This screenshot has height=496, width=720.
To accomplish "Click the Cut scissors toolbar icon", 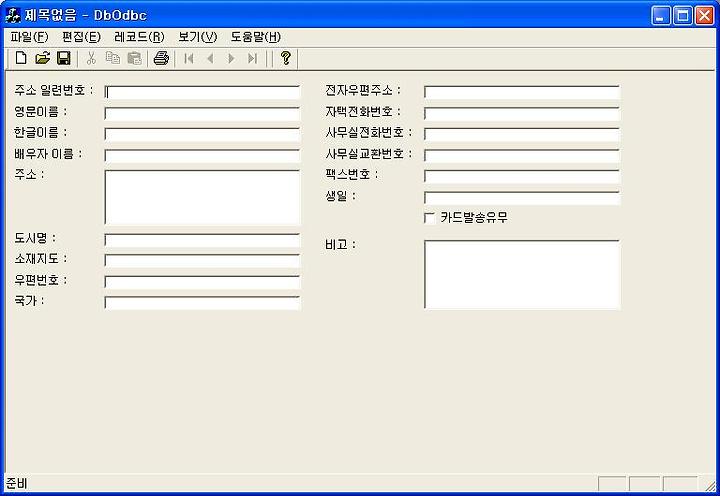I will pos(91,58).
